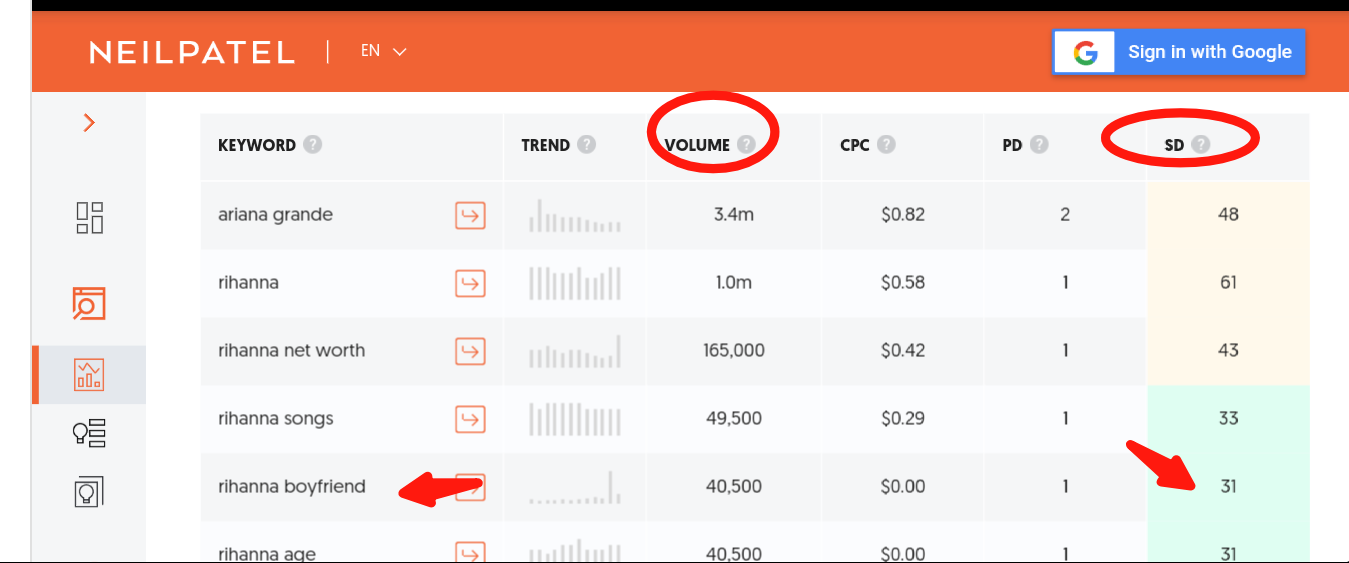Viewport: 1349px width, 563px height.
Task: Select the keyword 'rihanna boyfriend'
Action: click(x=291, y=487)
